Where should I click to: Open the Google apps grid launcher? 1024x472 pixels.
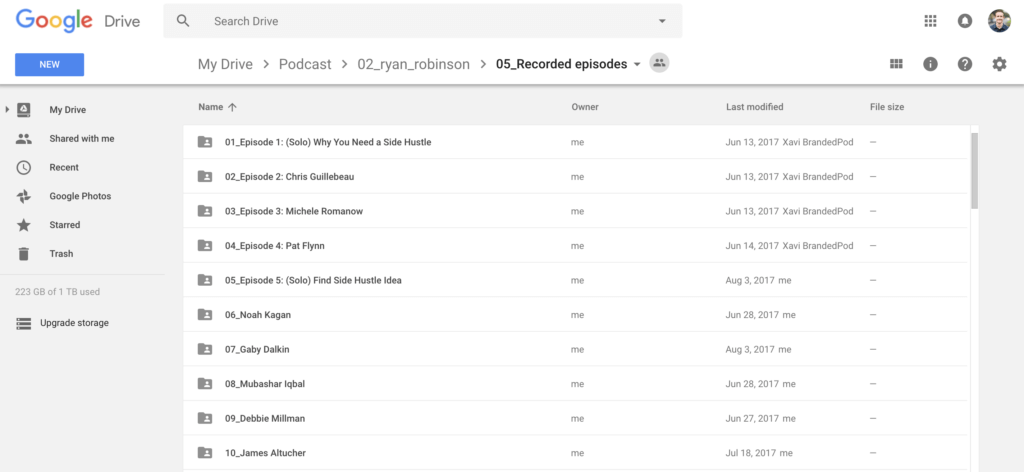[x=931, y=21]
